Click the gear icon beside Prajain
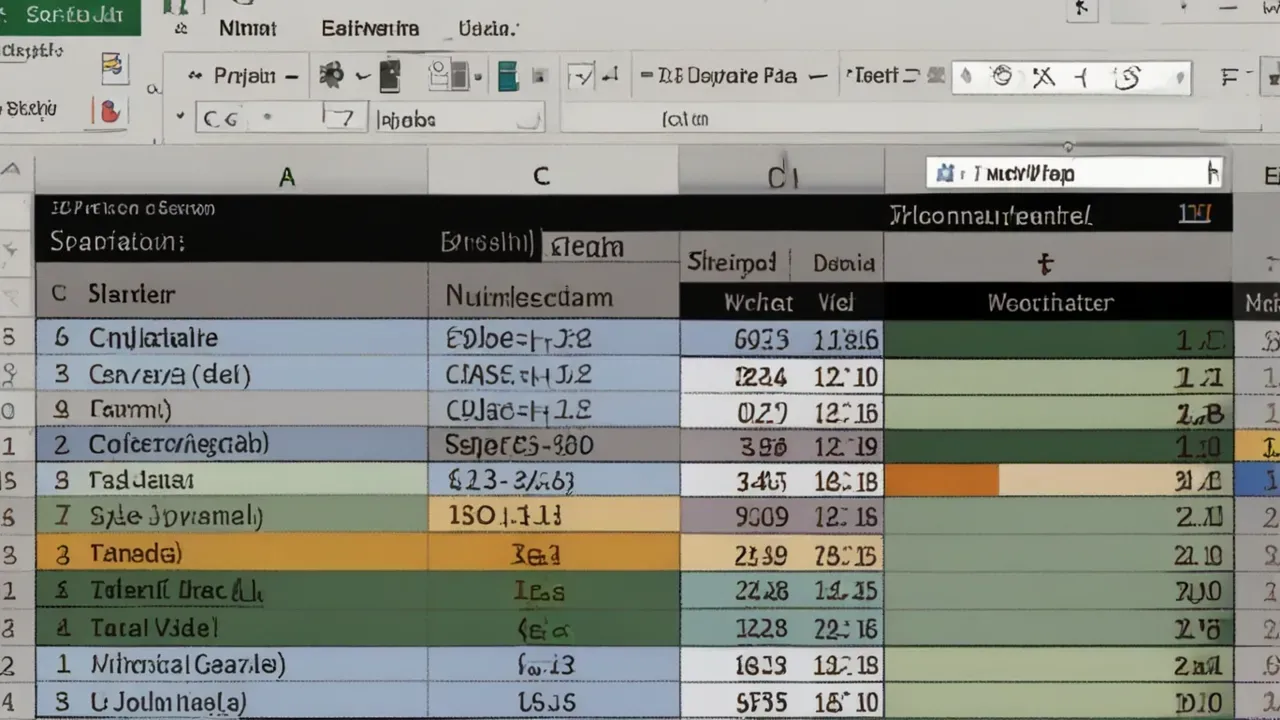The width and height of the screenshot is (1280, 720). (x=331, y=75)
